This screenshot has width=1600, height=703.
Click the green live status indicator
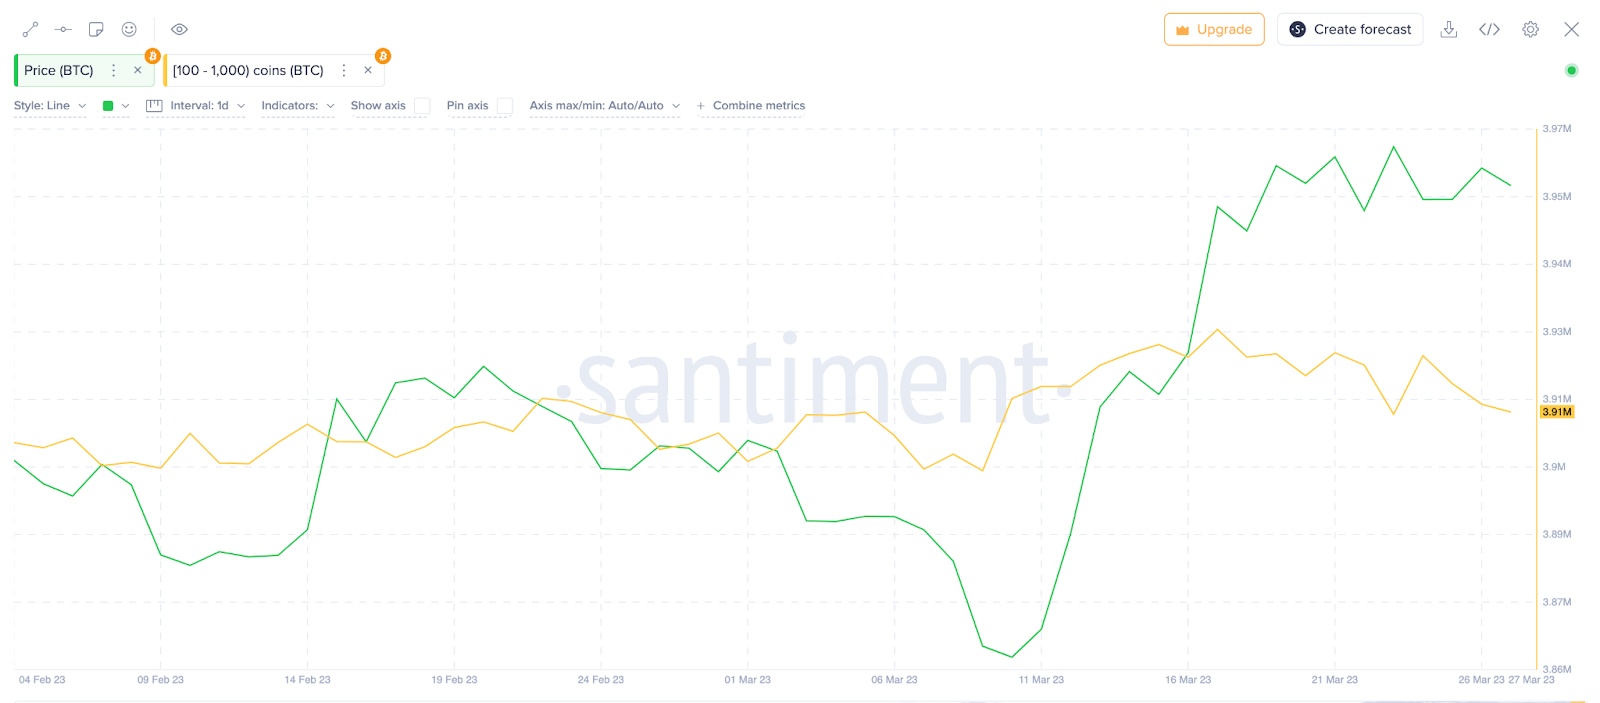point(1571,70)
